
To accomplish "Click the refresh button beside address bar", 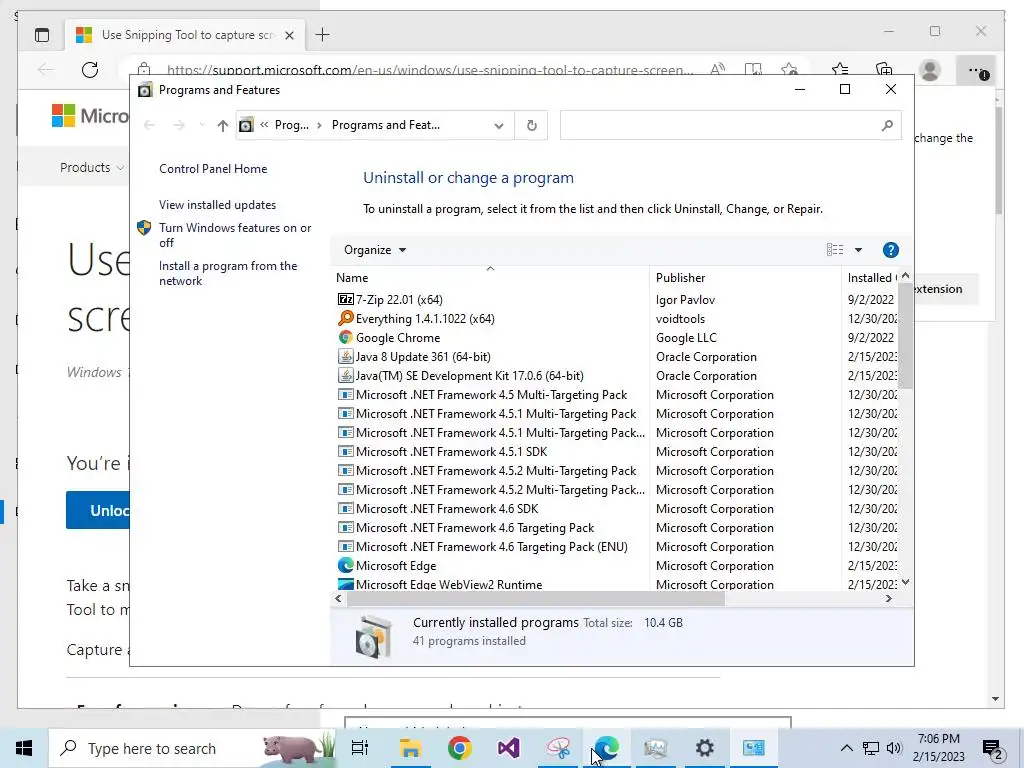I will click(532, 125).
